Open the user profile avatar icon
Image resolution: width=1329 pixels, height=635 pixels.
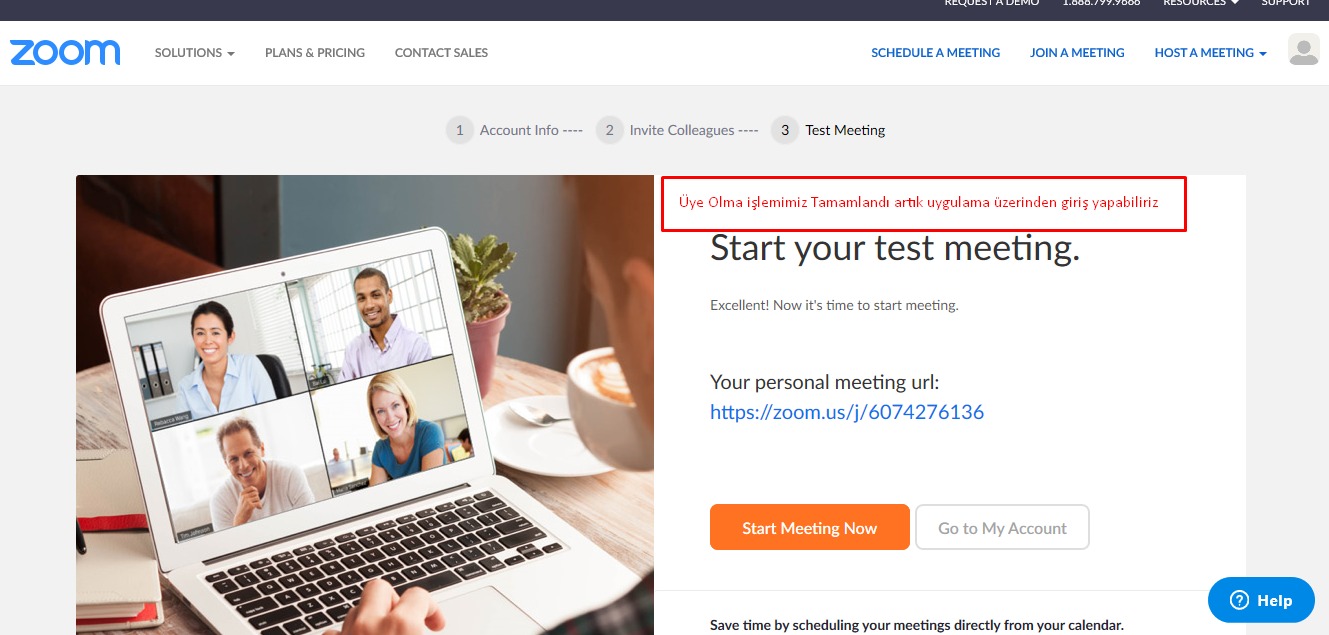(x=1304, y=50)
